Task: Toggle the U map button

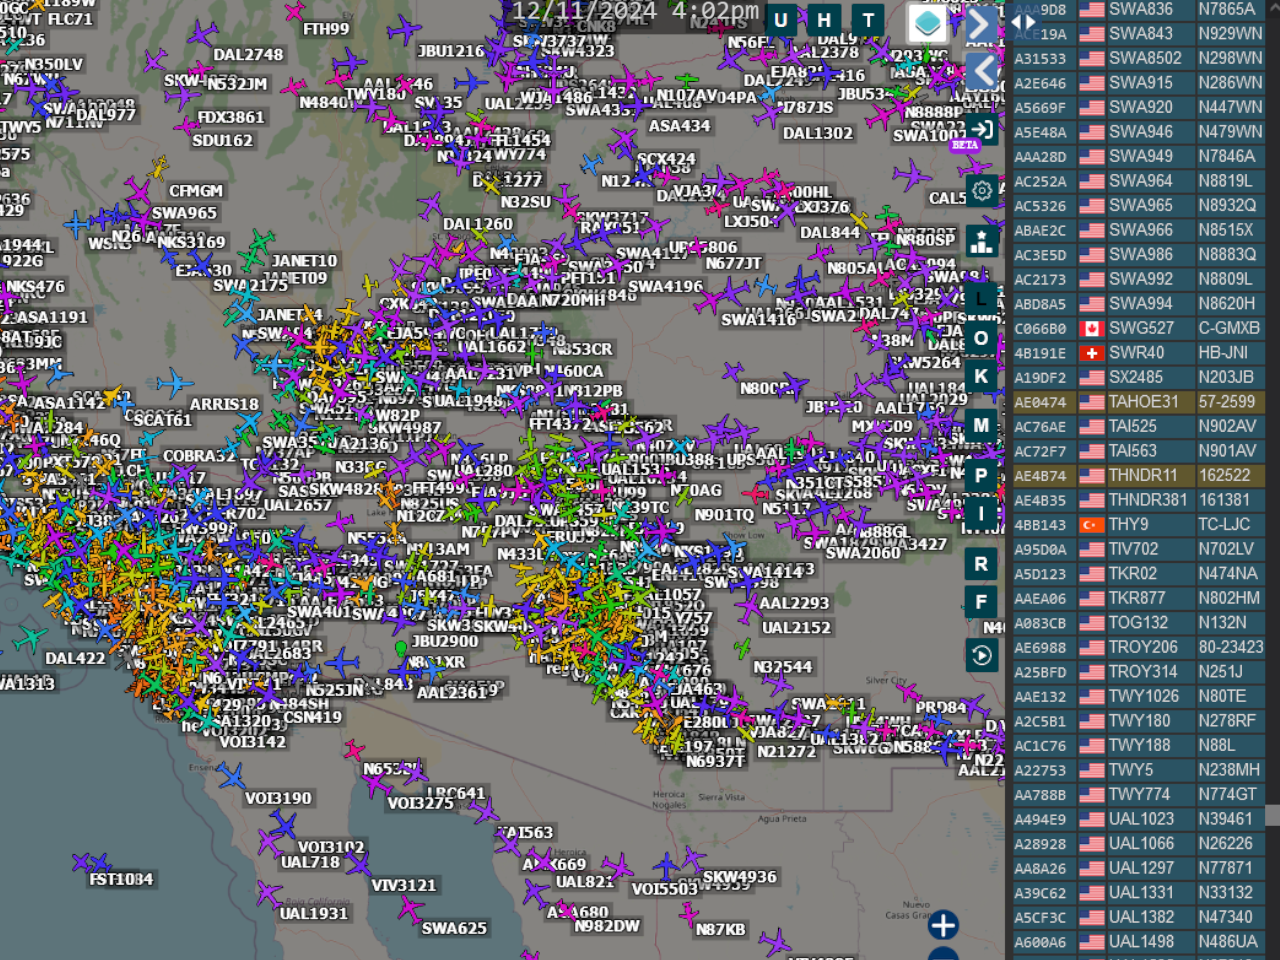Action: pyautogui.click(x=780, y=20)
